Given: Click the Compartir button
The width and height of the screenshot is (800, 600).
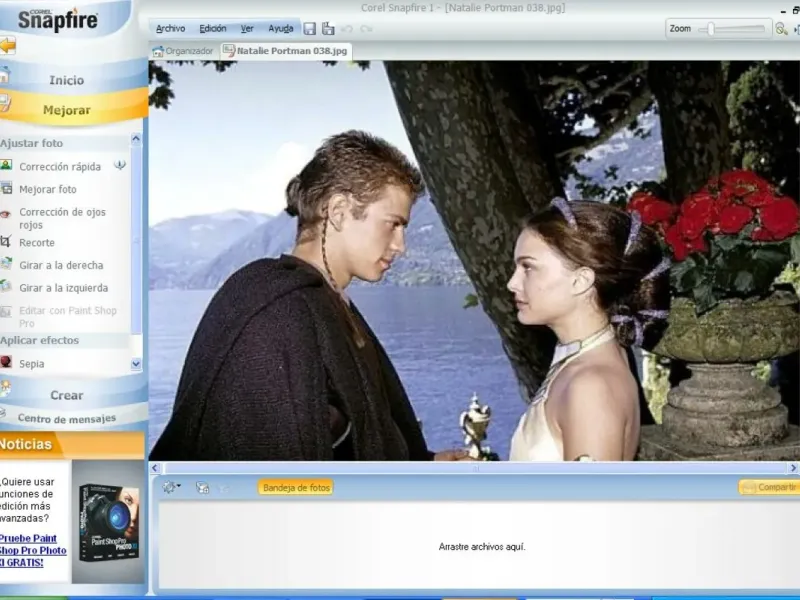Looking at the screenshot, I should pyautogui.click(x=769, y=487).
